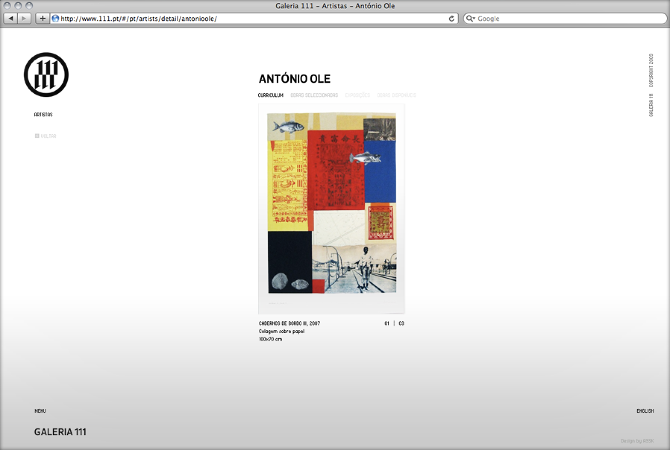Reload the page with the refresh icon

[452, 18]
